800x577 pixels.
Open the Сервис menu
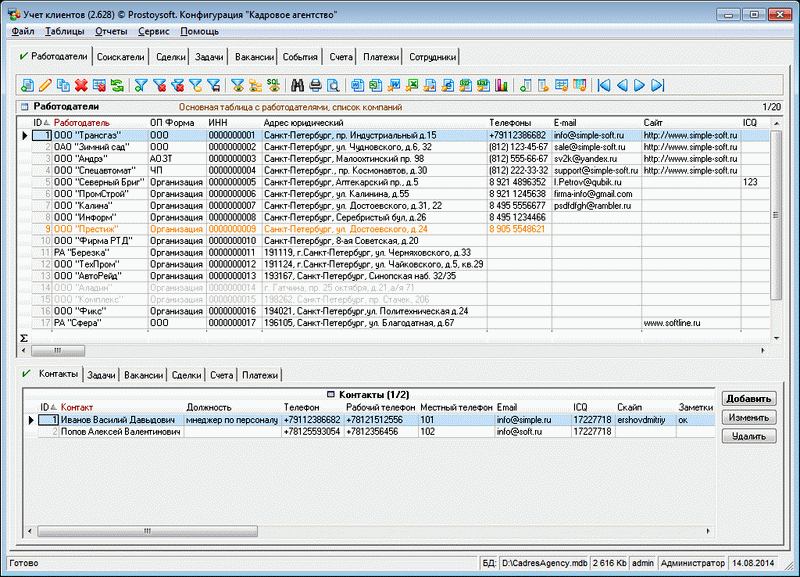click(x=153, y=32)
